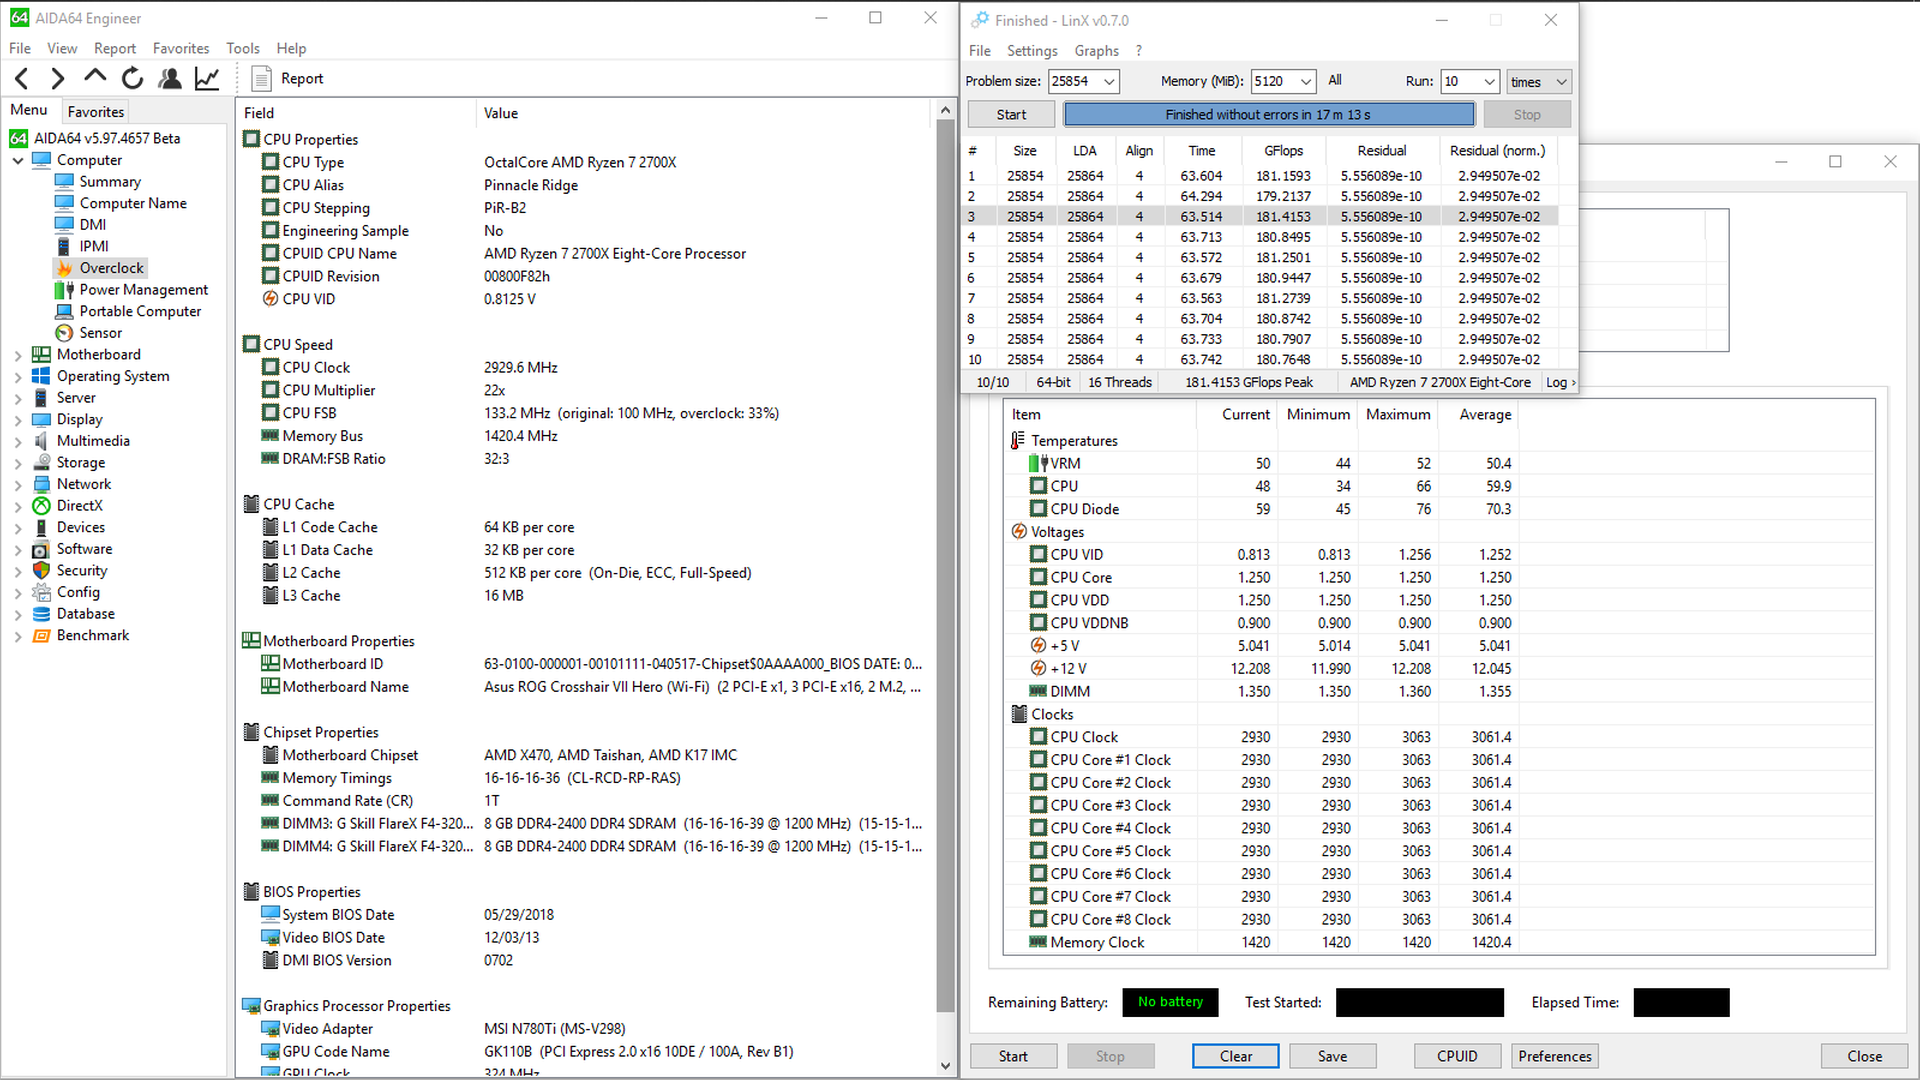Click Save in the stability test window
The image size is (1920, 1080).
pos(1332,1056)
